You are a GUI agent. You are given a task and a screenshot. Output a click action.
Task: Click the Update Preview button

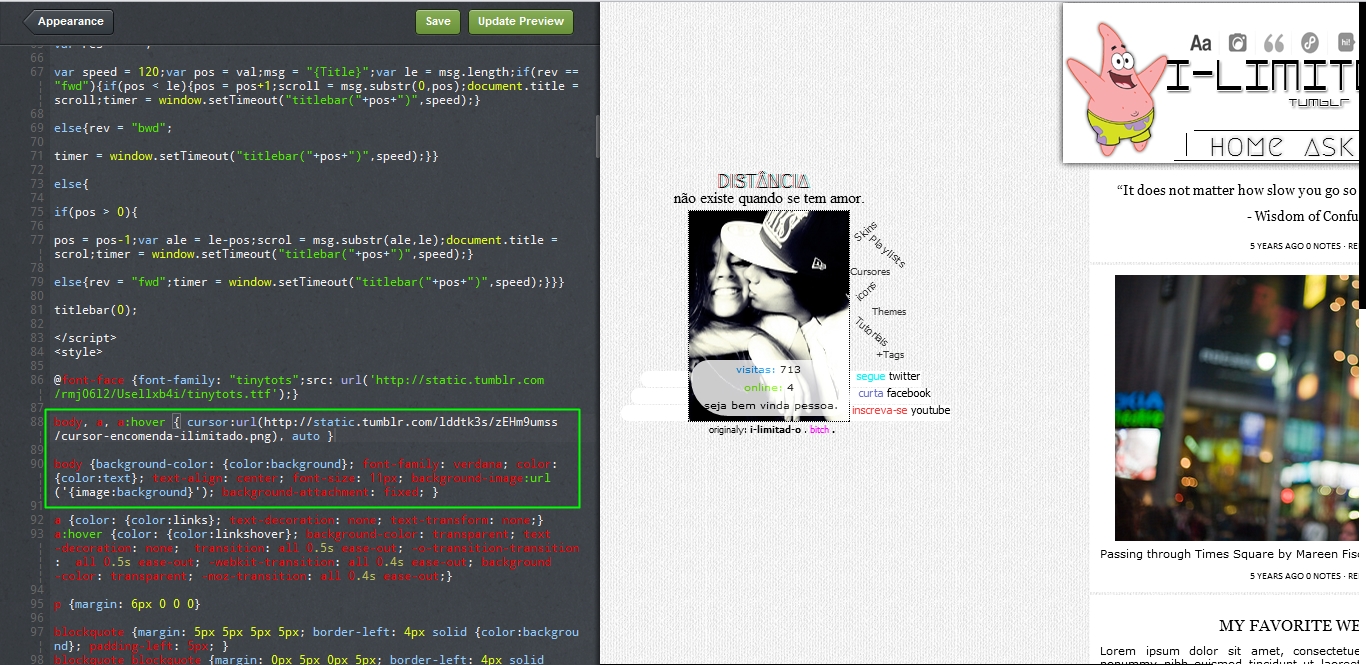pos(520,21)
